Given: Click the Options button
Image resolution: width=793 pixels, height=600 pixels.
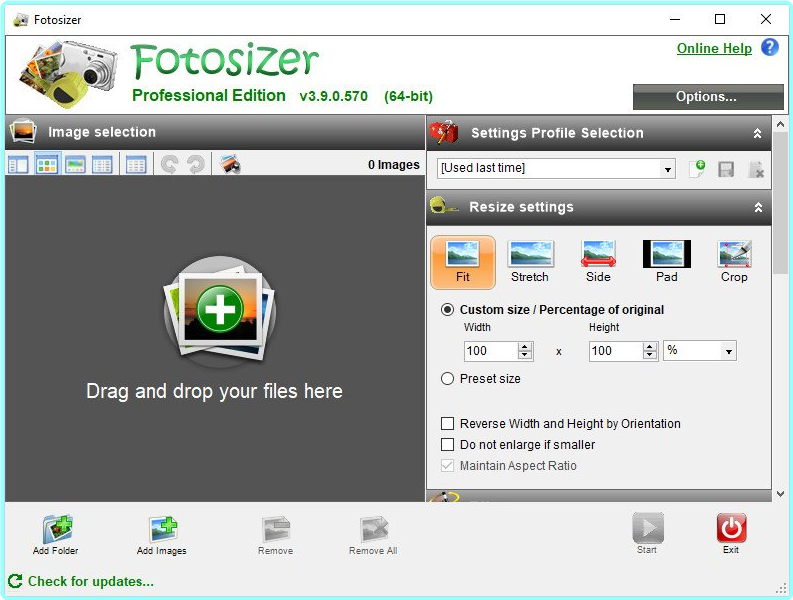Looking at the screenshot, I should [707, 97].
